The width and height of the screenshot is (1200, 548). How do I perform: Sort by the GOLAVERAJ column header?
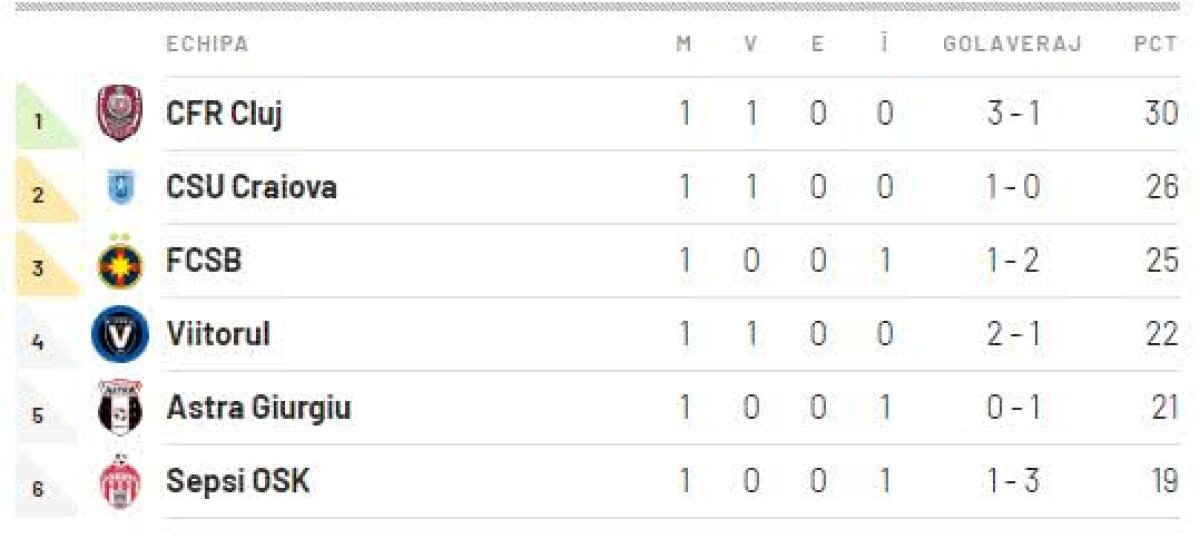tap(1012, 45)
